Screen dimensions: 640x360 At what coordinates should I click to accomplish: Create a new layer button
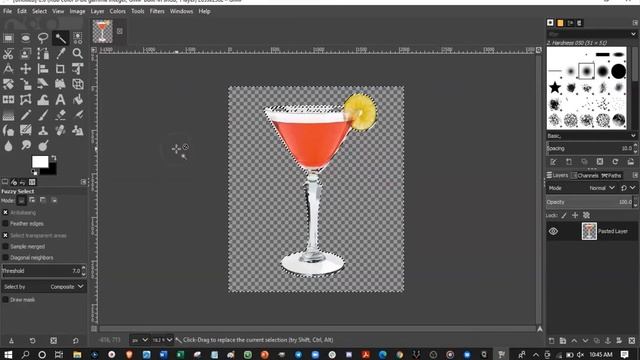pyautogui.click(x=551, y=340)
